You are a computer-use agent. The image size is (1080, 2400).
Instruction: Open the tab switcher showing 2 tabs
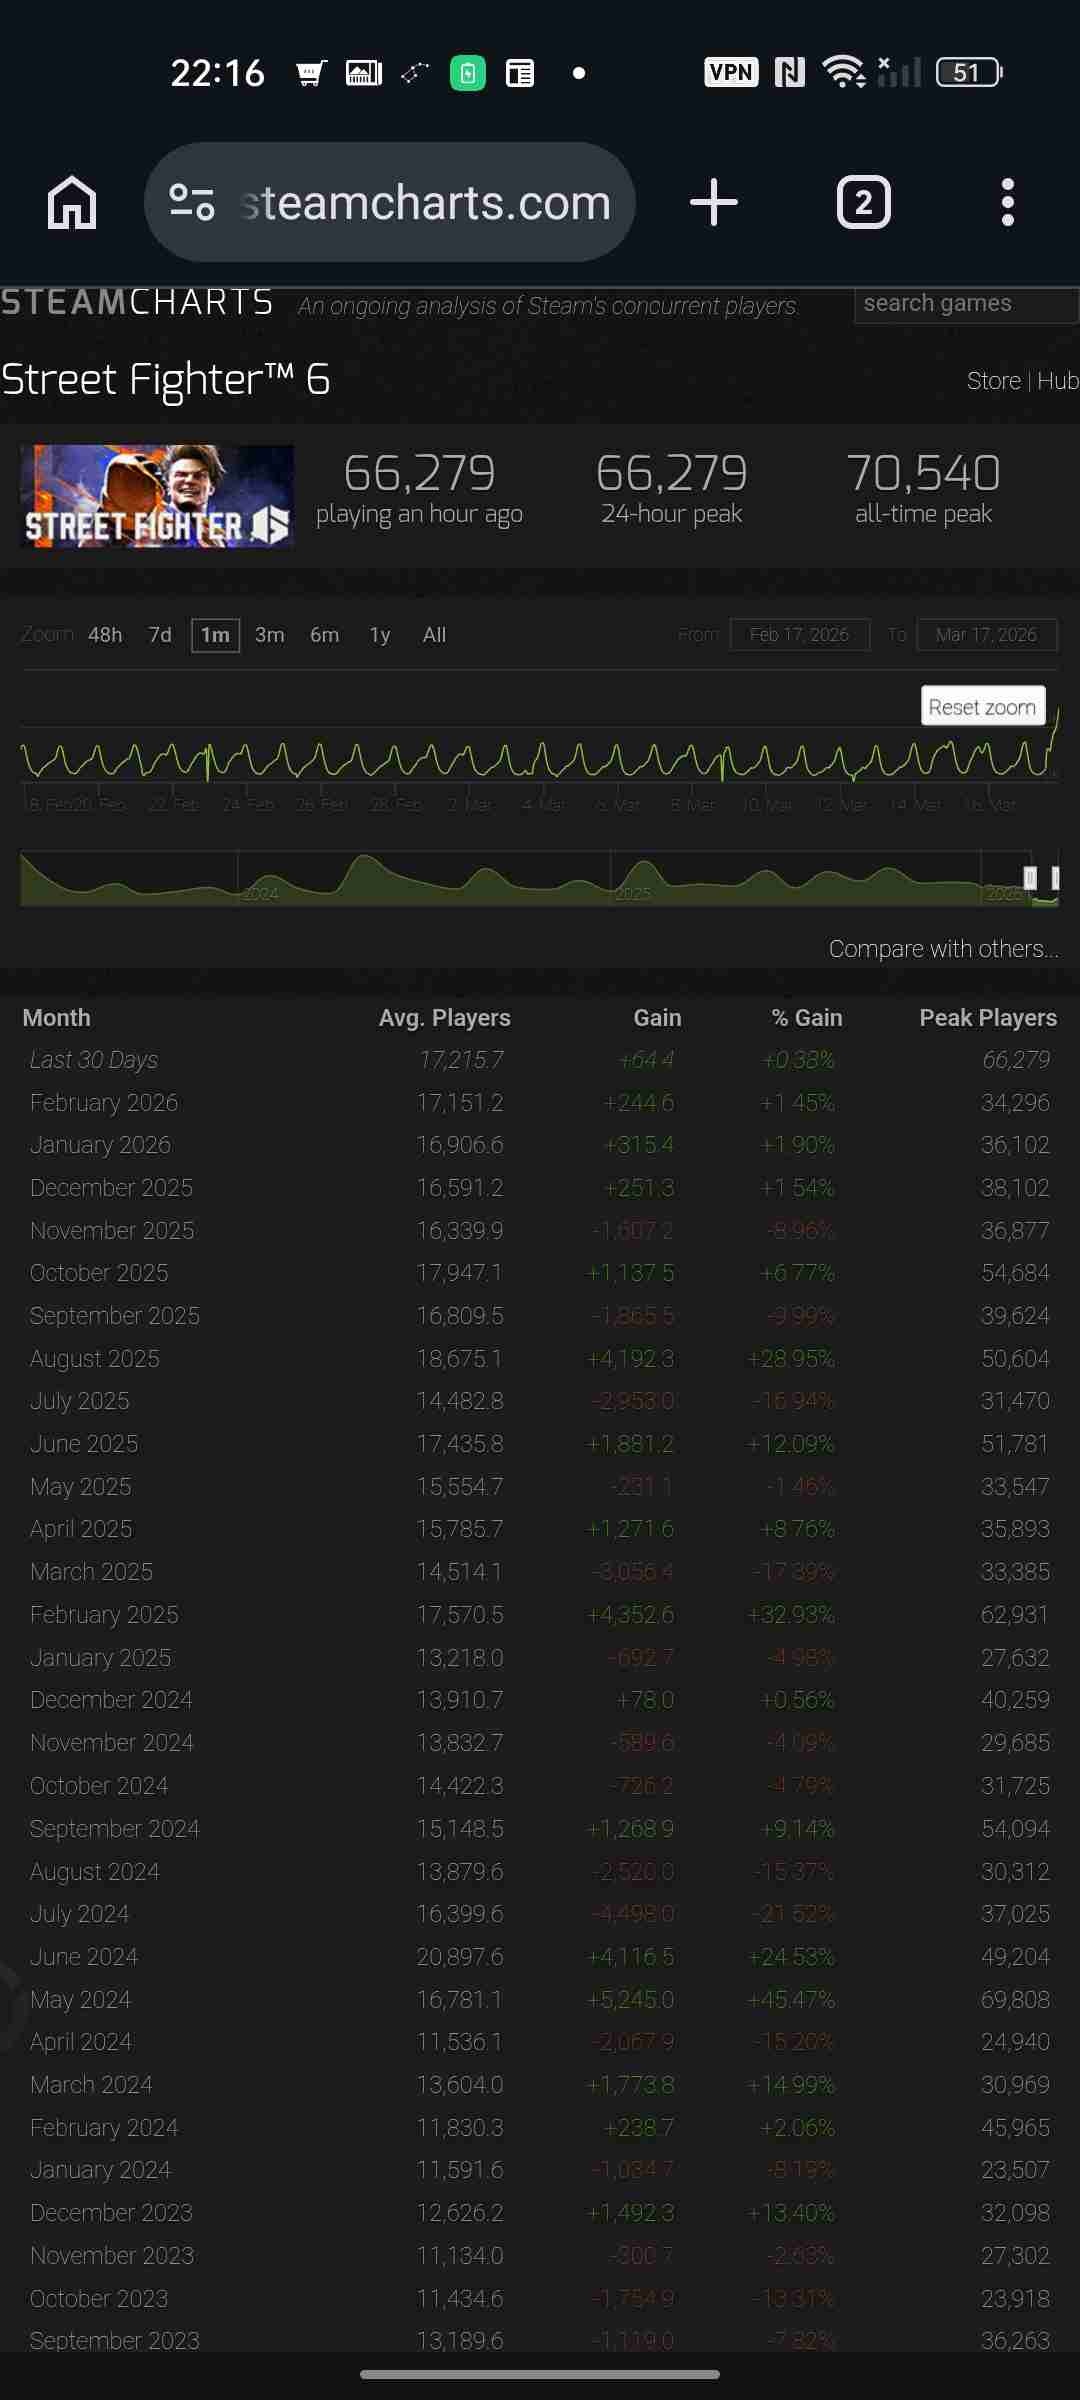pos(863,203)
